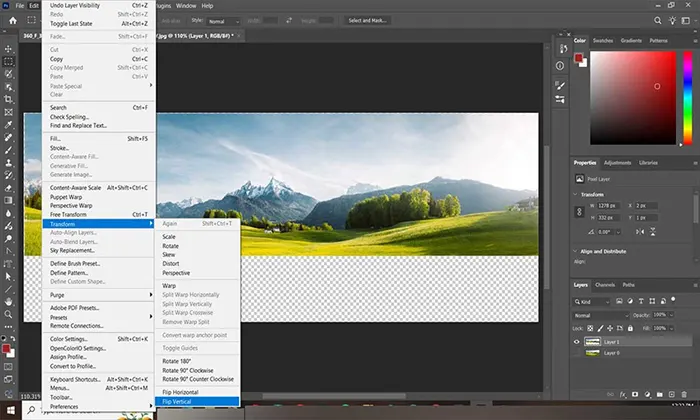Image resolution: width=700 pixels, height=420 pixels.
Task: Click the Home icon in options bar
Action: click(x=13, y=21)
